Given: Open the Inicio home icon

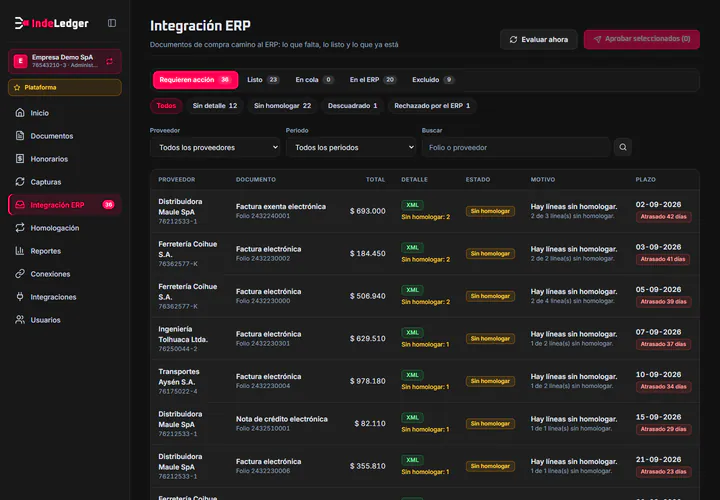Looking at the screenshot, I should coord(20,112).
